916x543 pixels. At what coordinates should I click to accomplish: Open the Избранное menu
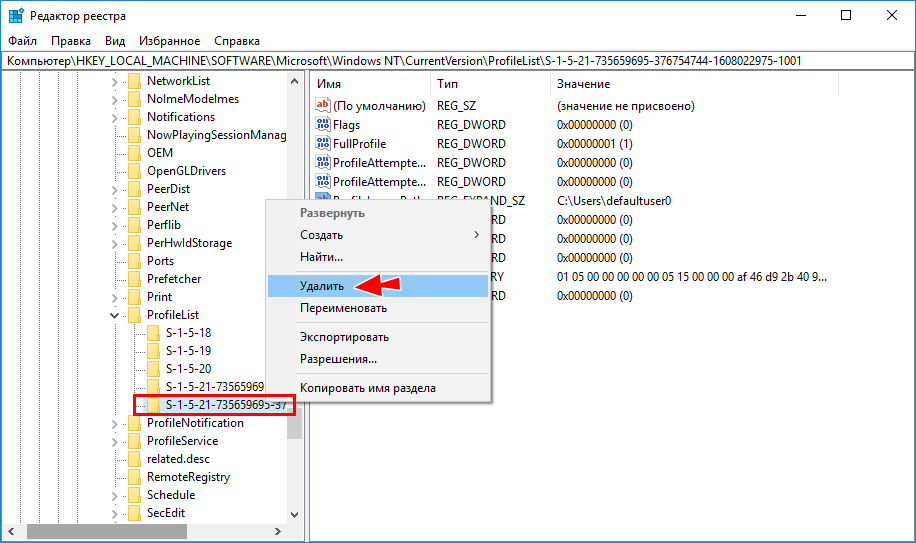pyautogui.click(x=169, y=41)
